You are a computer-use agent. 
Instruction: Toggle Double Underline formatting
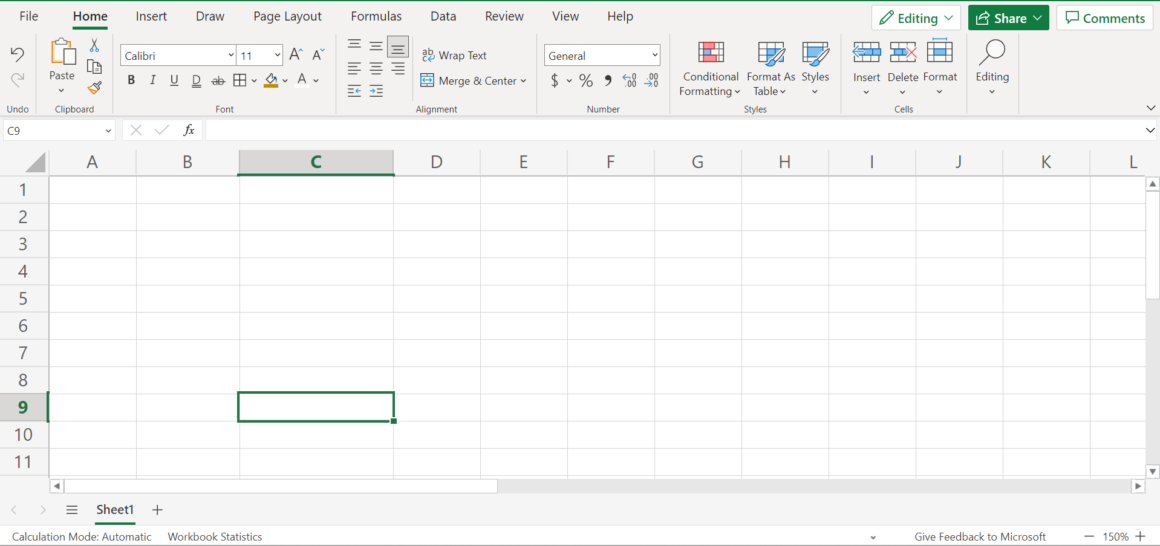(x=196, y=80)
